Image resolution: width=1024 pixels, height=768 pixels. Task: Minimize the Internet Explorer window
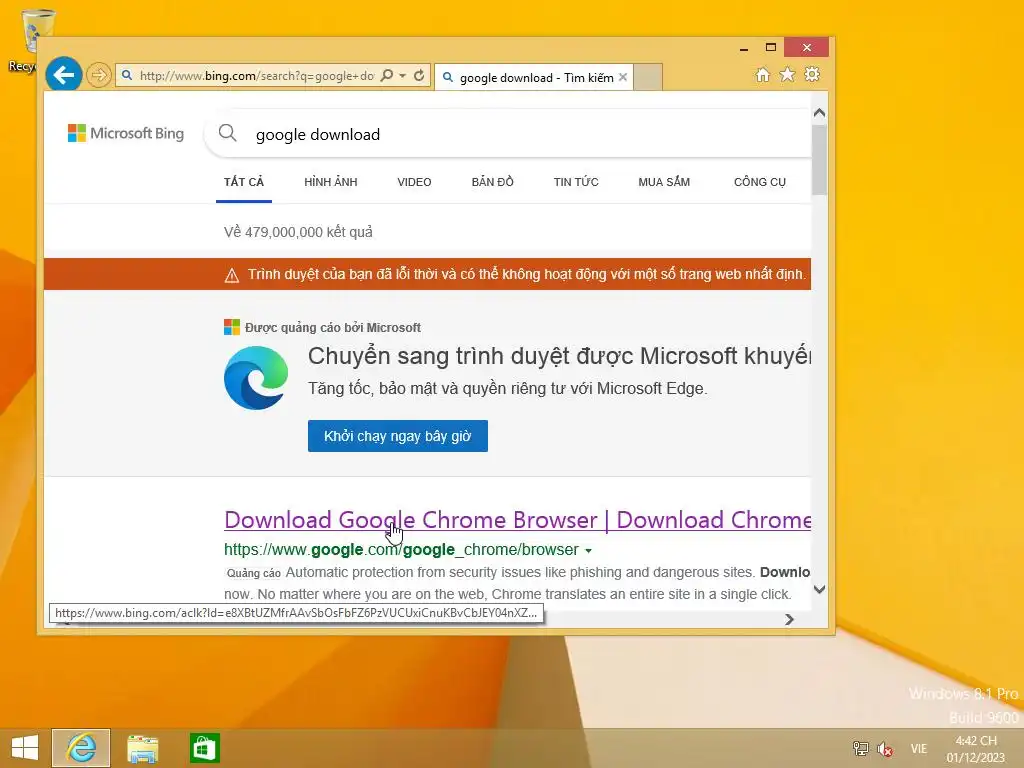pyautogui.click(x=744, y=48)
